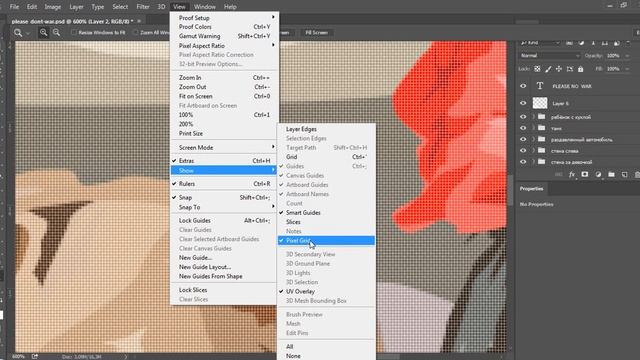This screenshot has height=360, width=640.
Task: Click create new group folder icon
Action: (x=611, y=174)
